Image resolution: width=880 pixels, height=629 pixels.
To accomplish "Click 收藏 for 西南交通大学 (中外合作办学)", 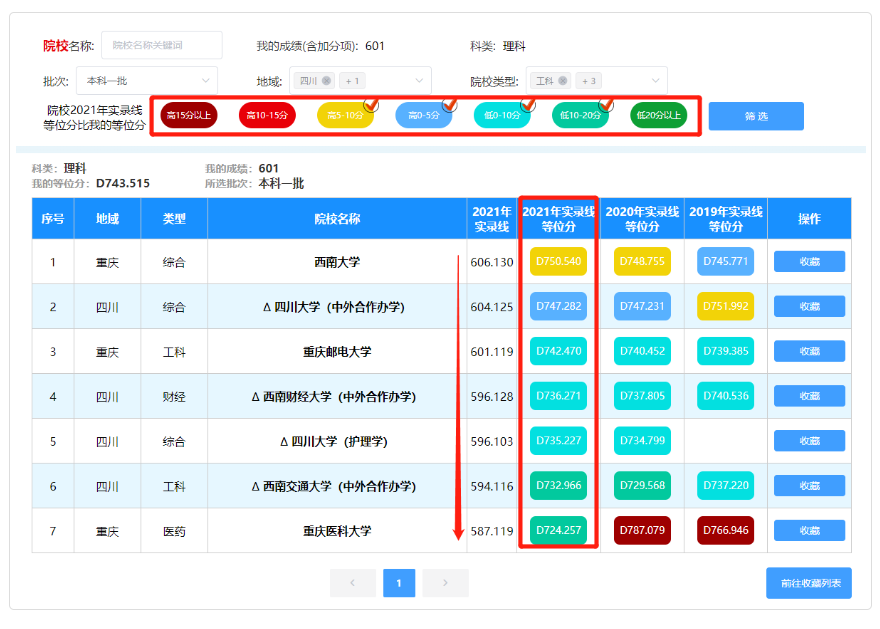I will coord(809,486).
